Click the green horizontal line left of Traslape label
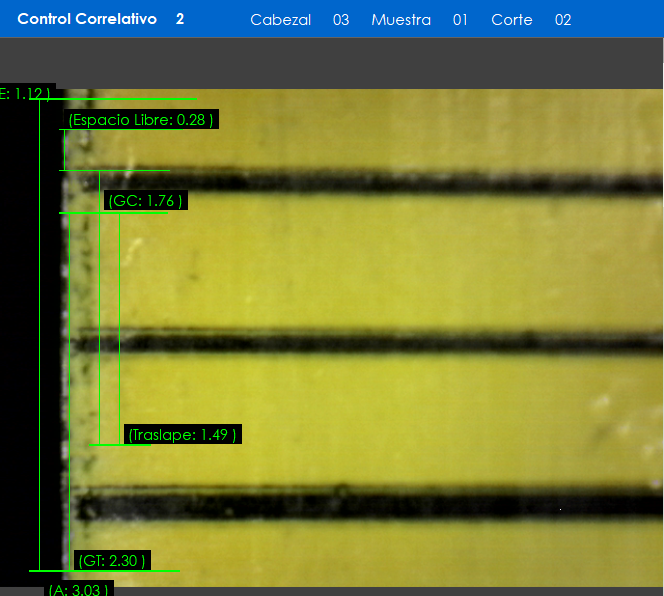 108,445
